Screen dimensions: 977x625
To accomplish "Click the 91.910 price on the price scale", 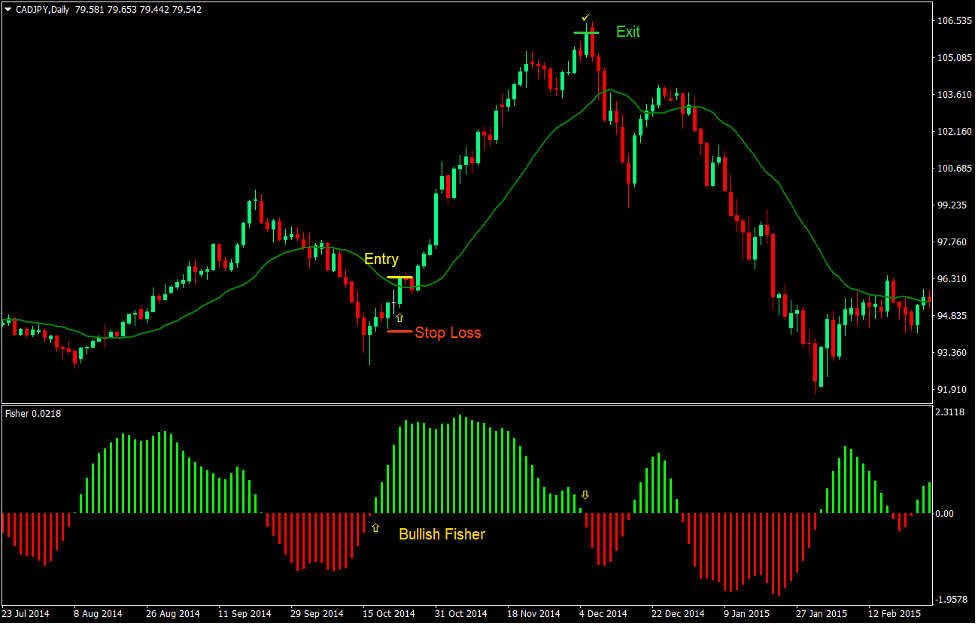I will coord(952,390).
